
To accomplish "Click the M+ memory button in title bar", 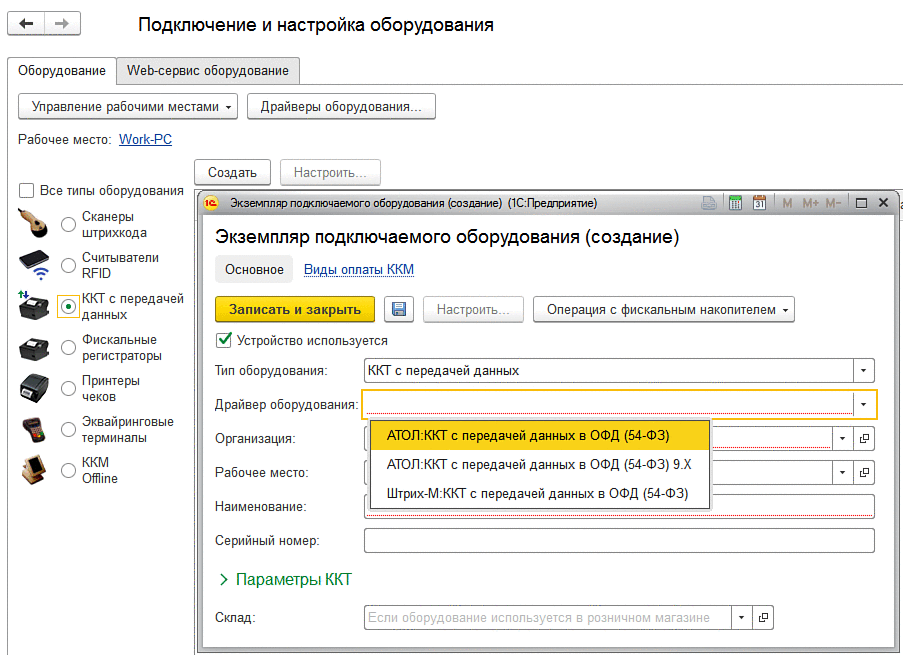I will [810, 203].
